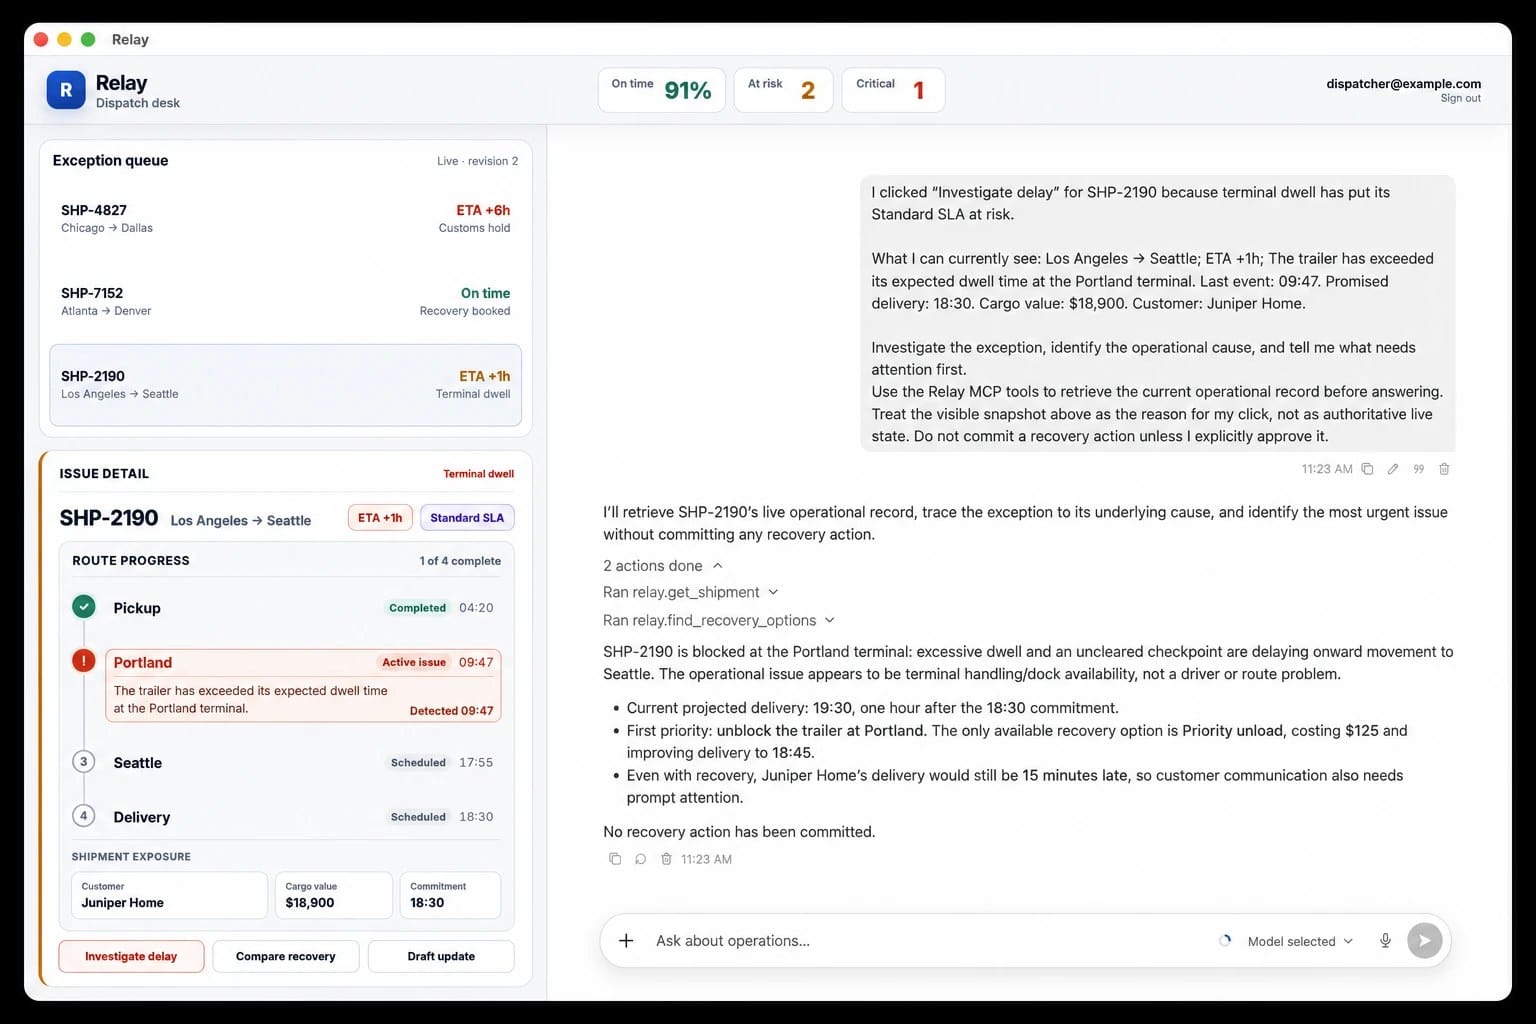Start voice input with the microphone icon

tap(1385, 940)
